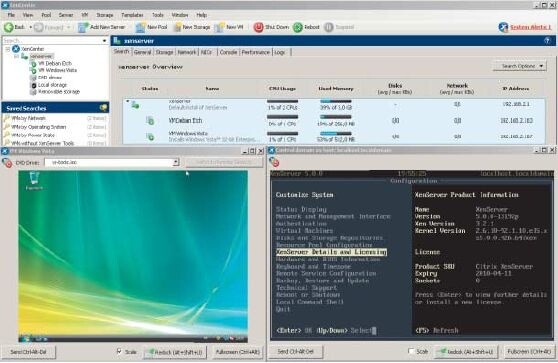
Task: Enter Fullscreen in host console window
Action: (x=529, y=352)
